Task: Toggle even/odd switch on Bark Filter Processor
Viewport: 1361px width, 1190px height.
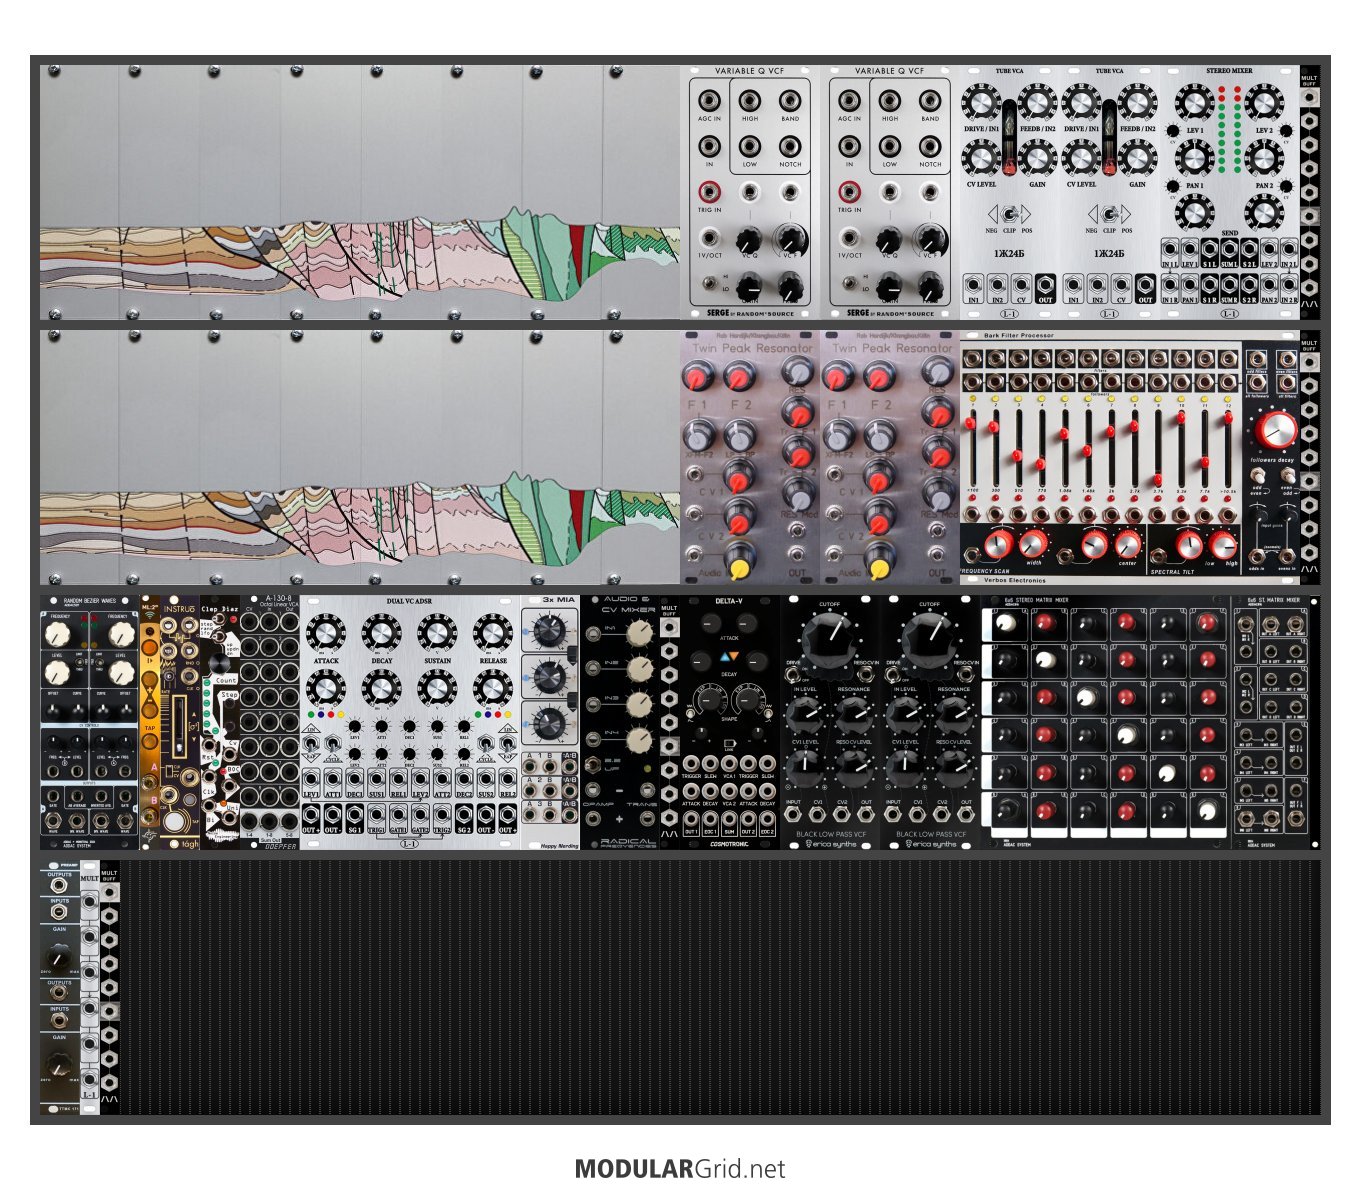Action: 1288,475
